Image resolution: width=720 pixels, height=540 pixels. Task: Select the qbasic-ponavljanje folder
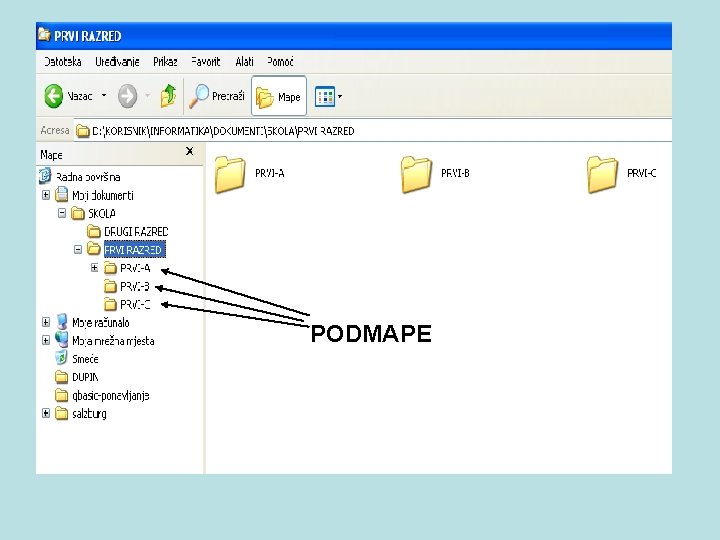pos(111,395)
